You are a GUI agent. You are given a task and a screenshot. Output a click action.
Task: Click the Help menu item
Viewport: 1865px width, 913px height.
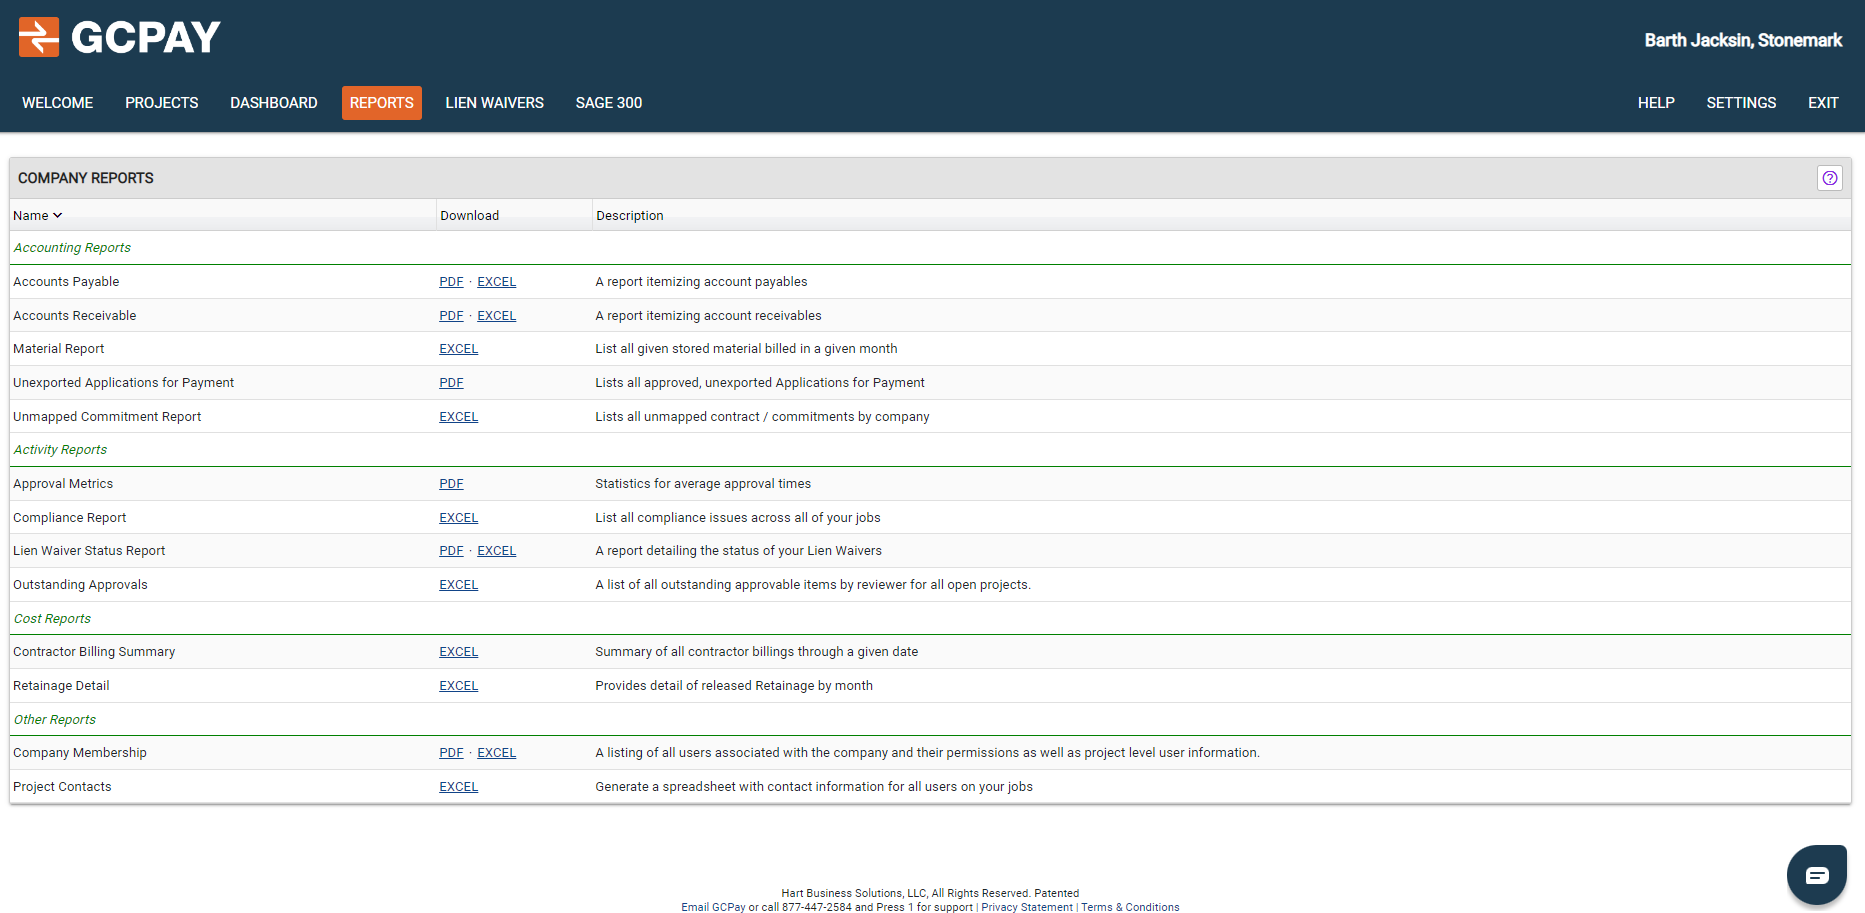click(x=1655, y=103)
